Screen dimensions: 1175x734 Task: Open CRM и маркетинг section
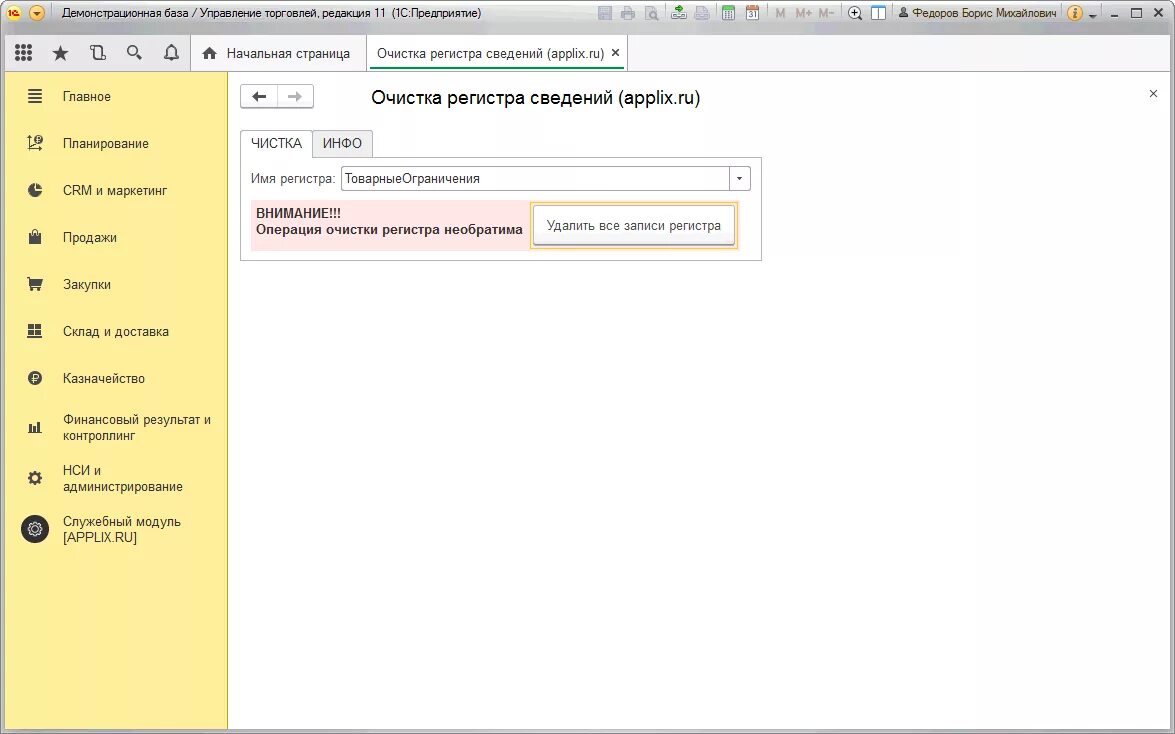pos(116,190)
